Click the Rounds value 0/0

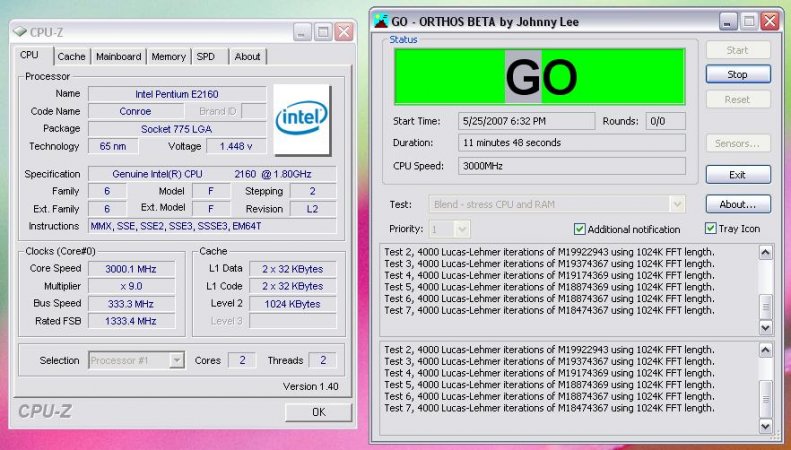click(665, 121)
